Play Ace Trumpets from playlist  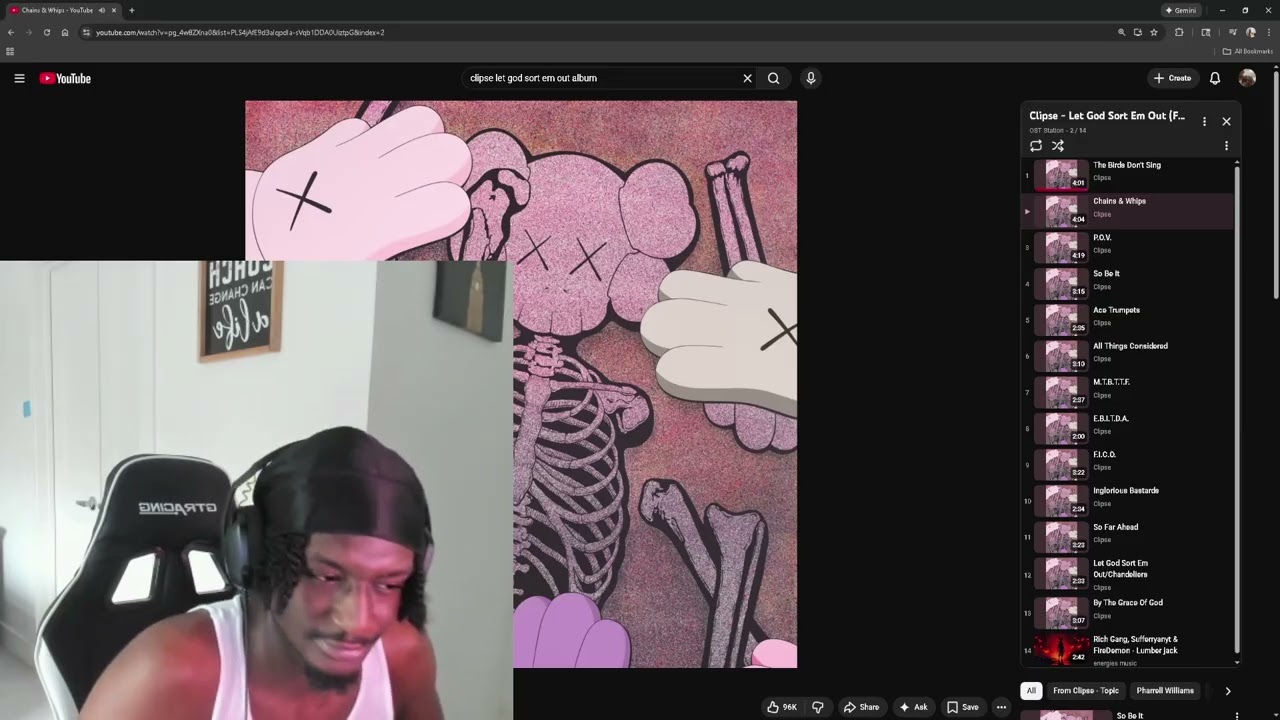1127,320
